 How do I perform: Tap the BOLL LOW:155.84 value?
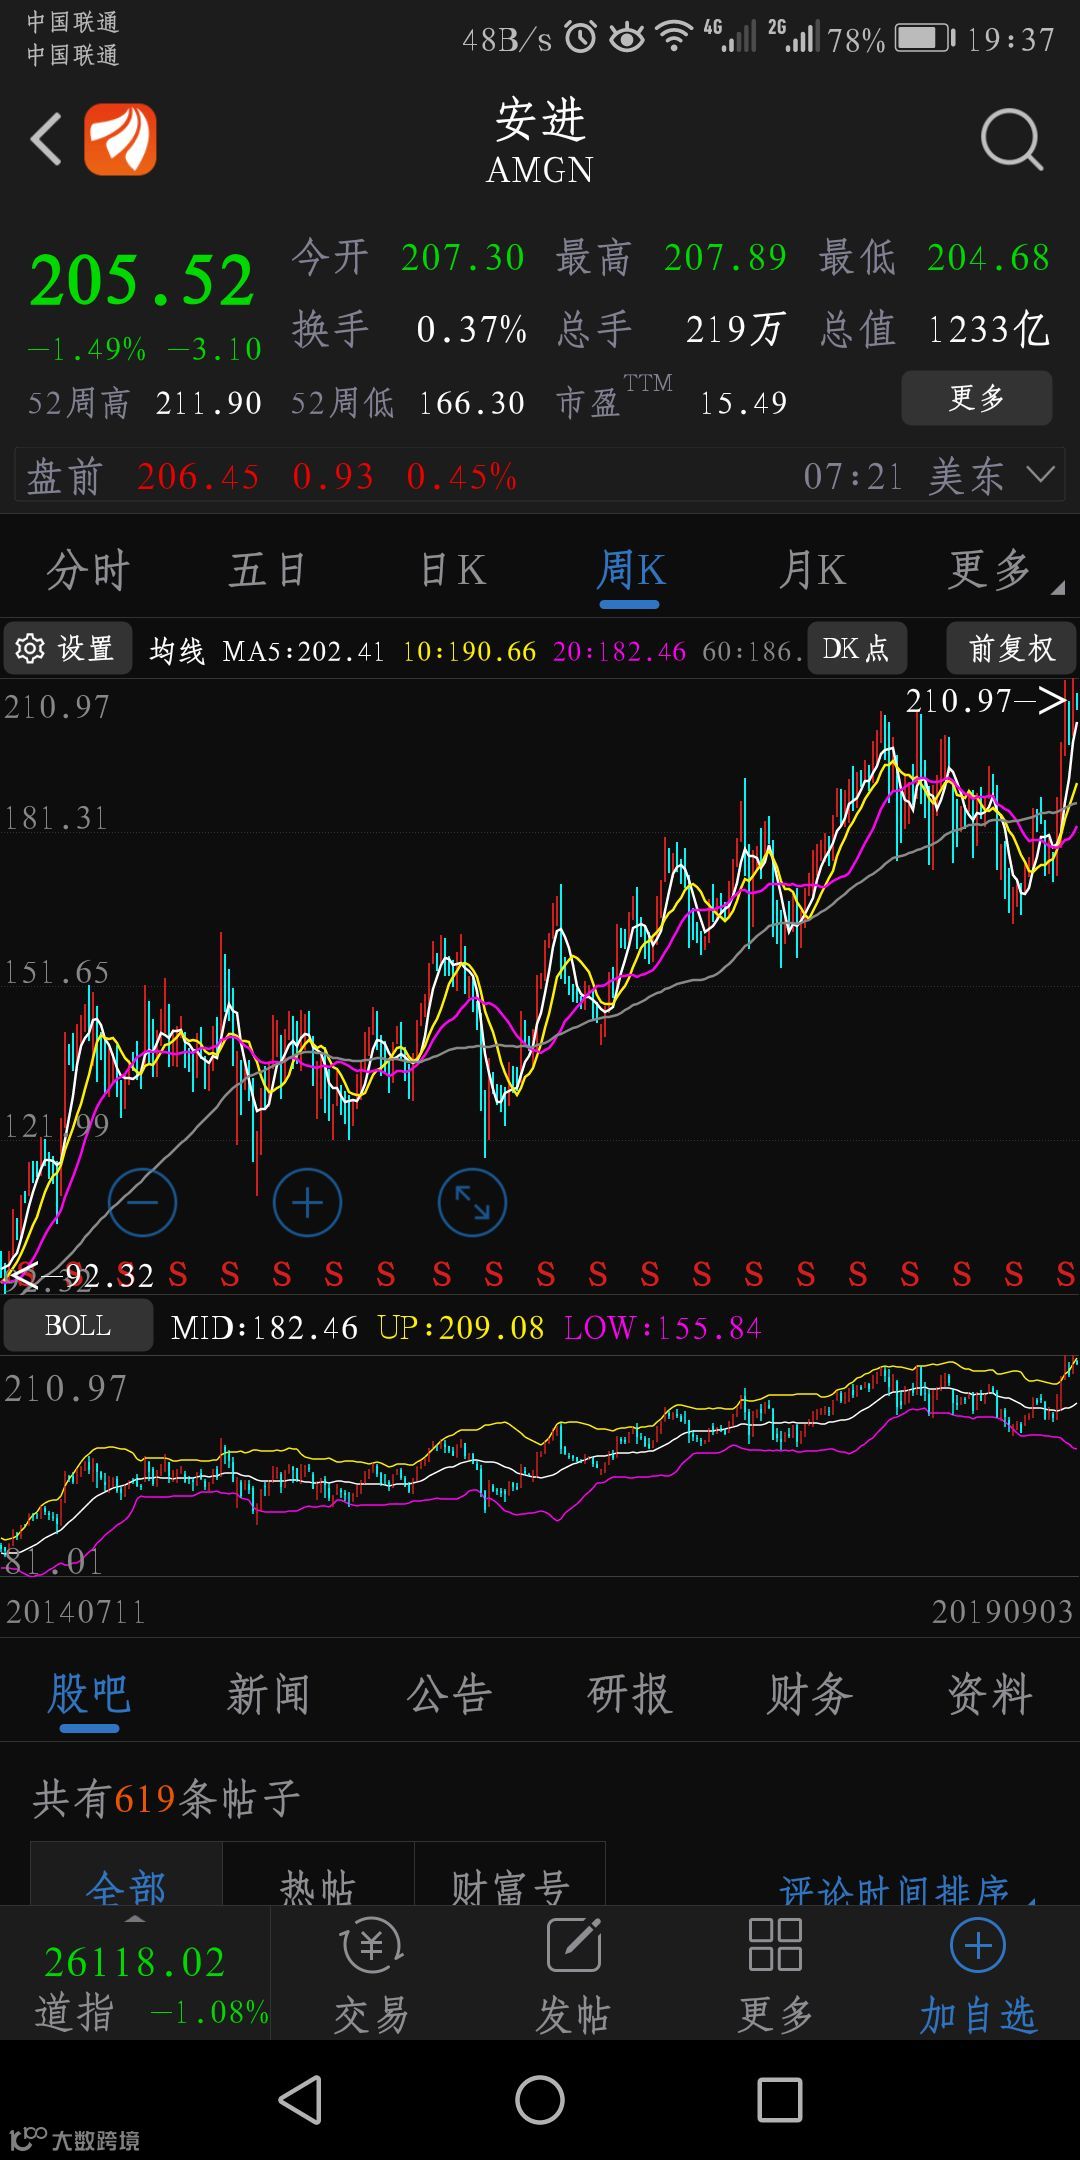(x=663, y=1328)
